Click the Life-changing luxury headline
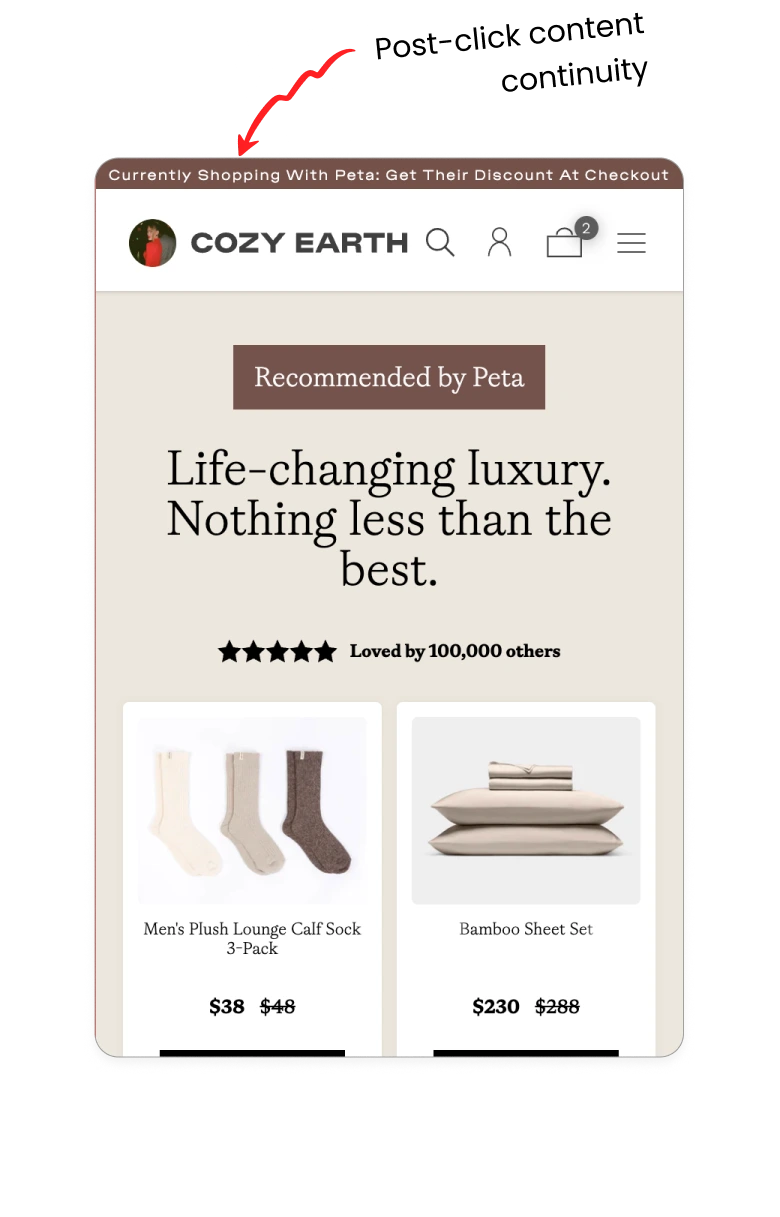This screenshot has height=1217, width=780. (x=389, y=519)
